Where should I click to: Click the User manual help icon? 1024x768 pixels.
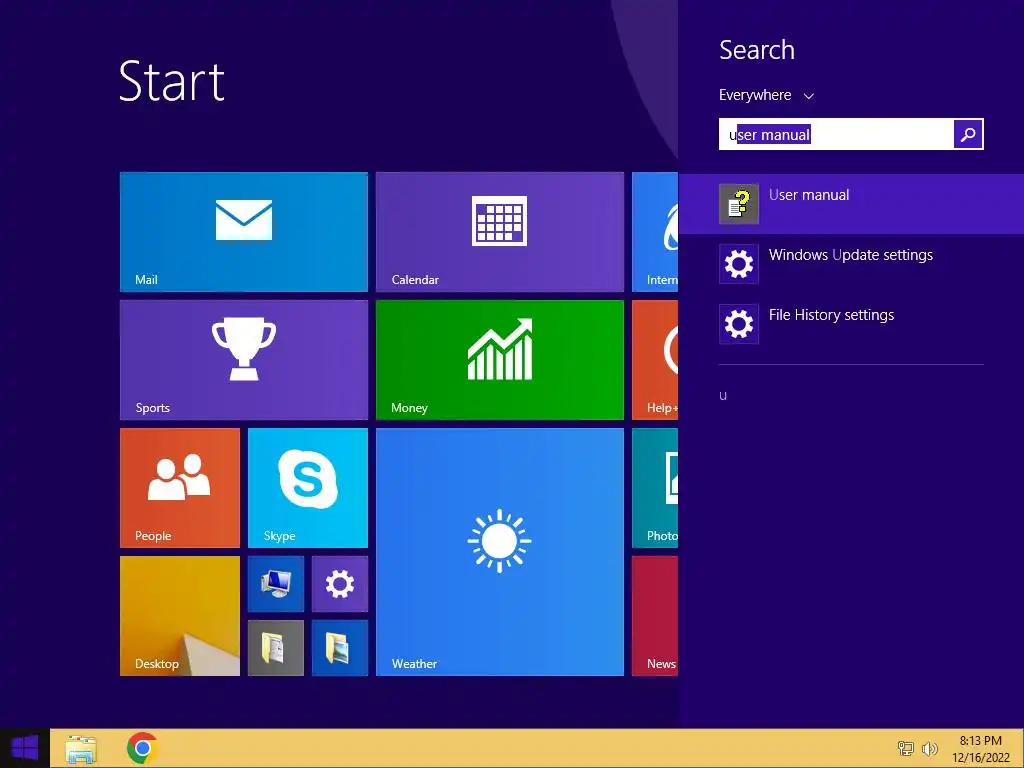point(739,204)
